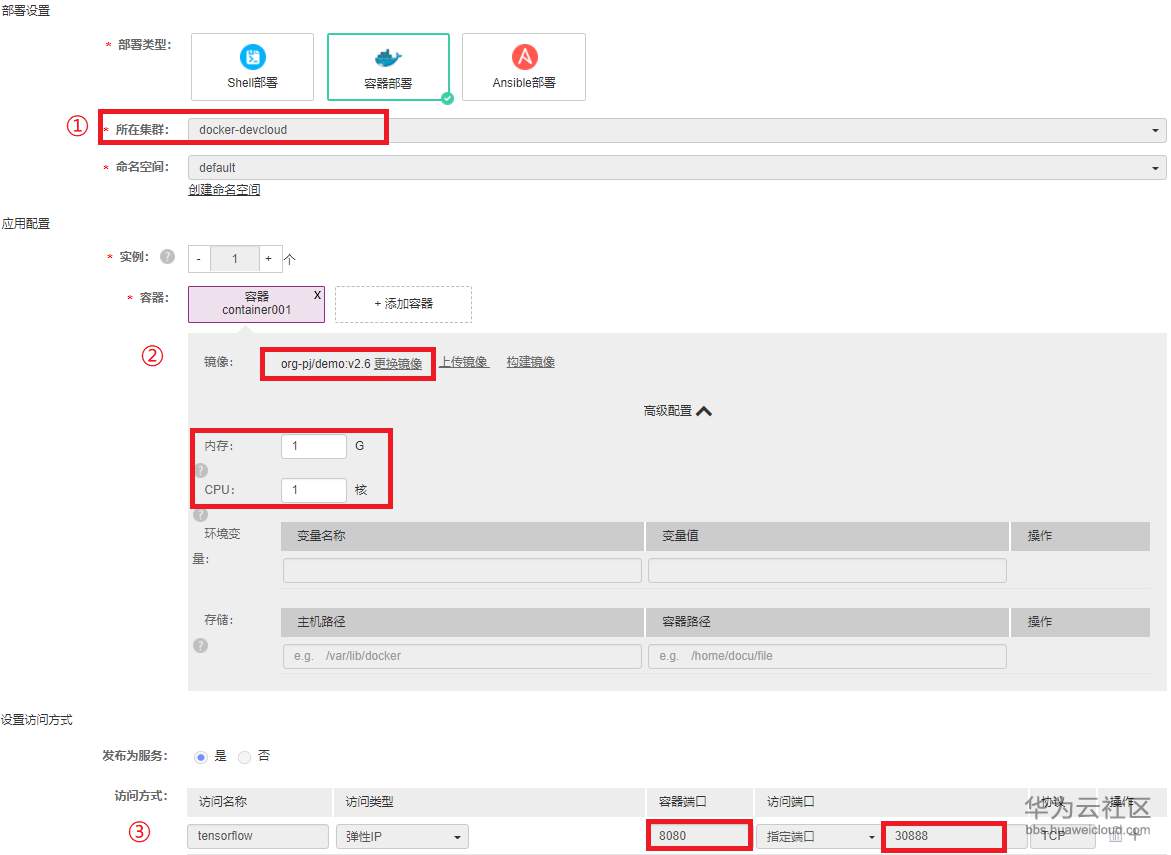Click the 访问端口 column header
Image resolution: width=1171 pixels, height=855 pixels.
(x=891, y=802)
